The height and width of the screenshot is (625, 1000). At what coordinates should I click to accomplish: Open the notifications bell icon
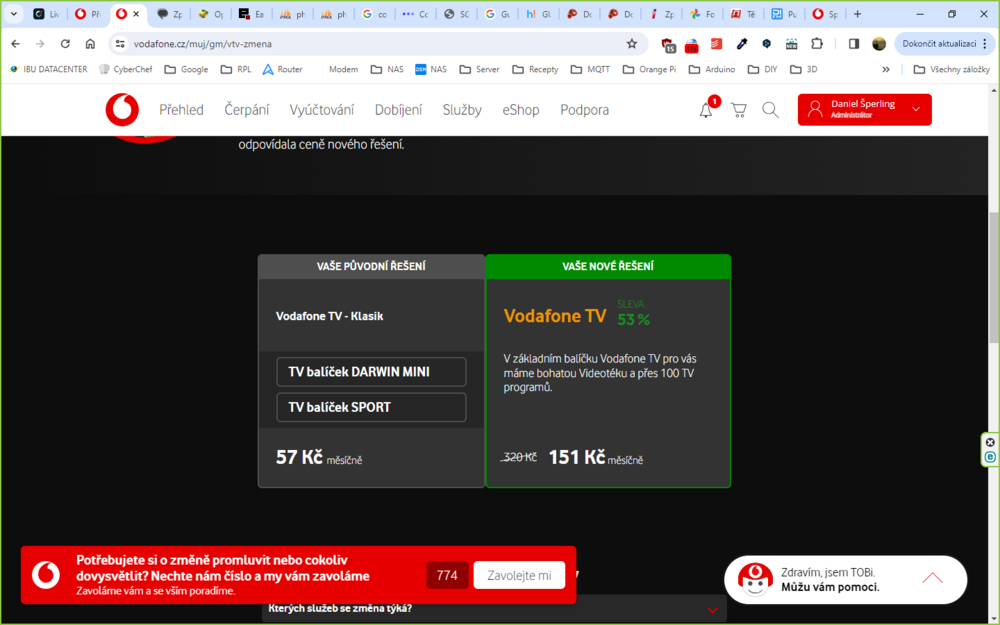706,110
